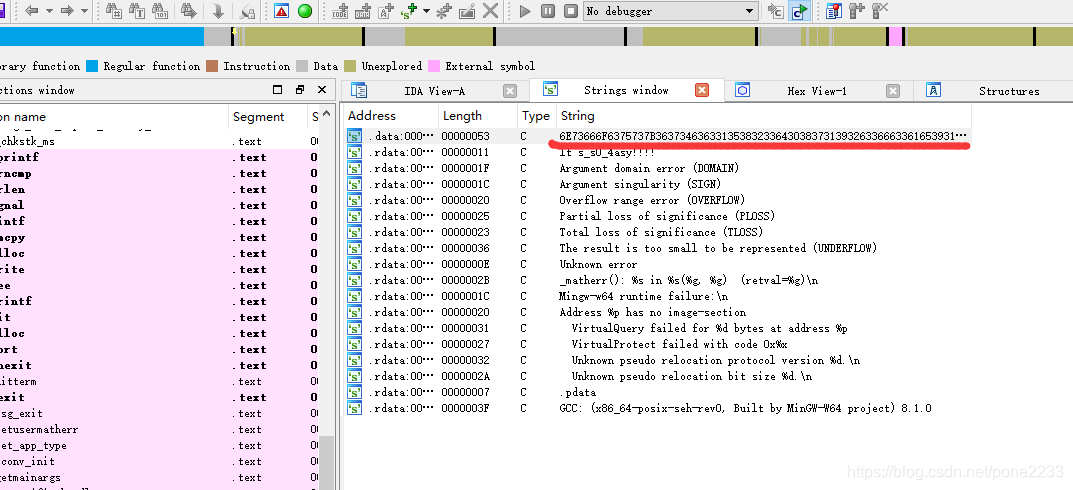
Task: Select the 00000053 length cell
Action: 465,136
